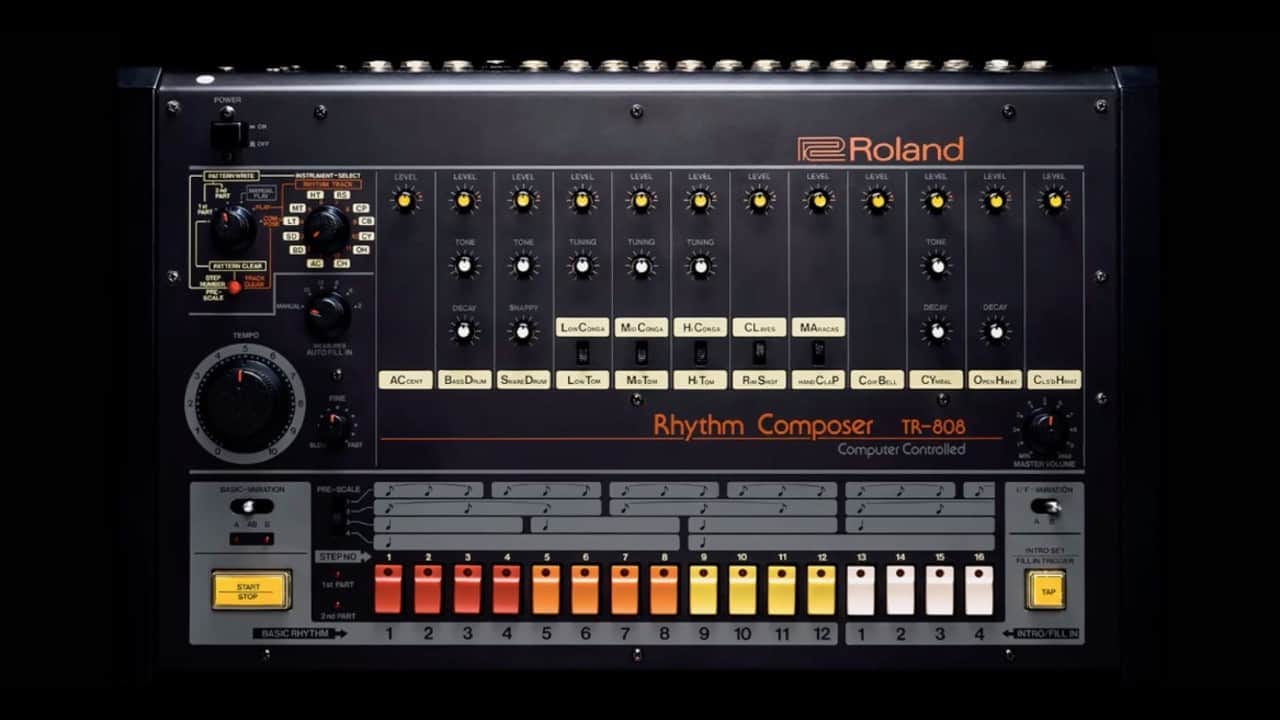
Task: Toggle the Mid Conga / Mid Tom switch
Action: tap(641, 353)
